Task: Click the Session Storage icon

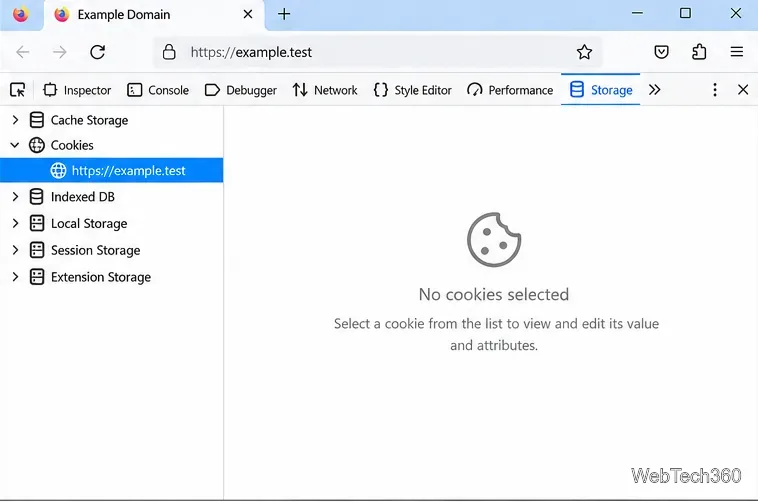Action: pos(37,250)
